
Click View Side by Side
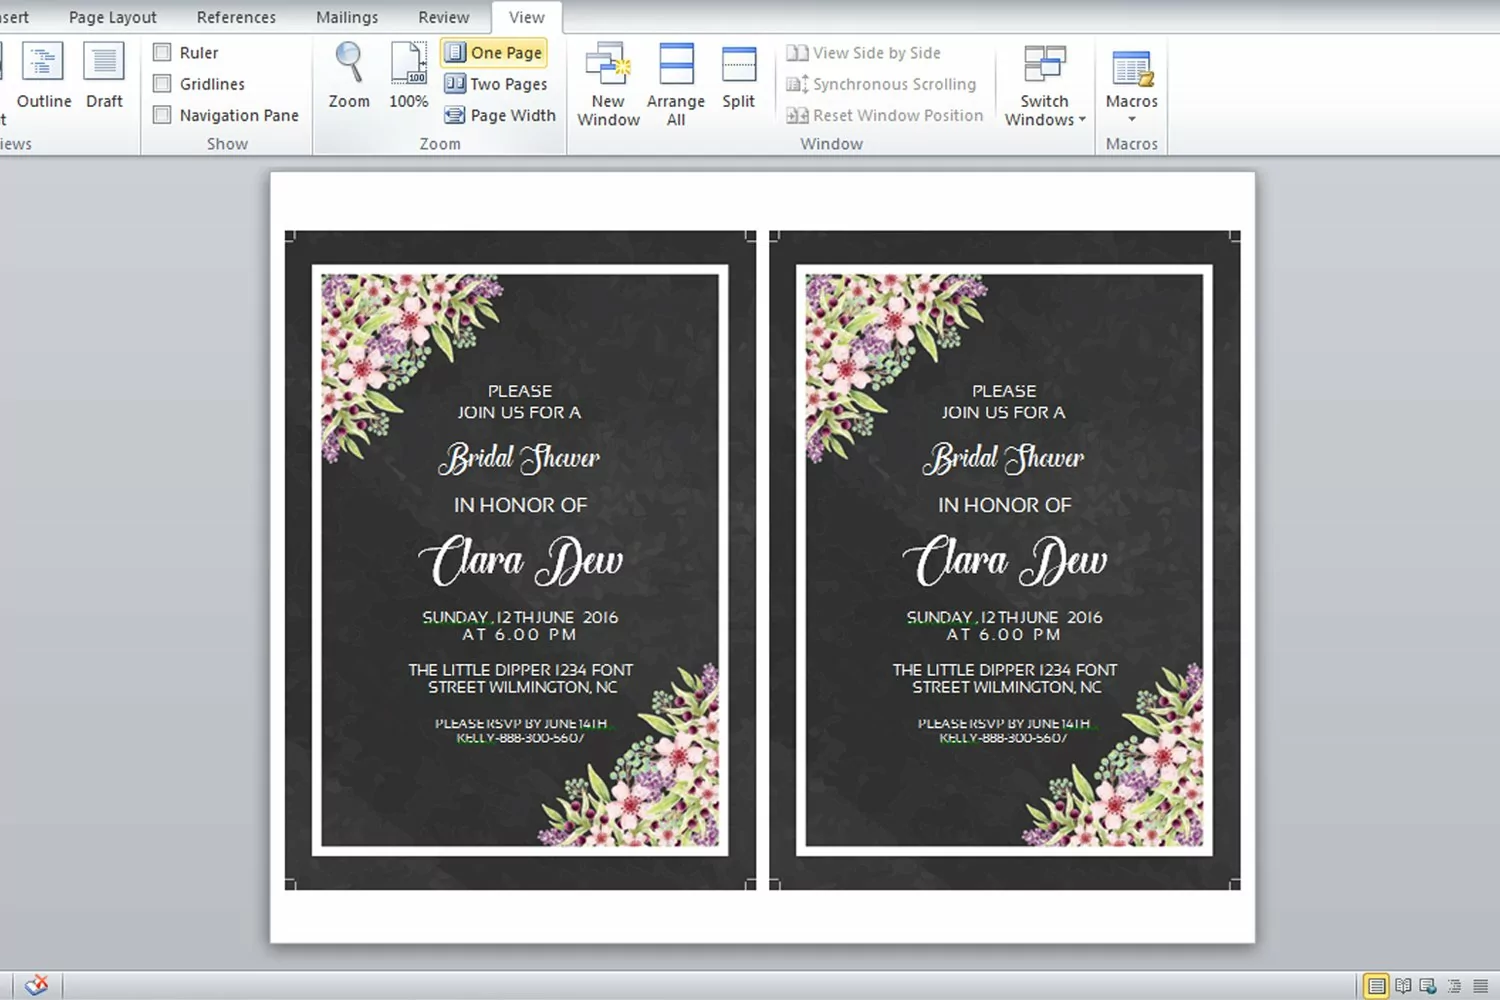click(x=864, y=53)
